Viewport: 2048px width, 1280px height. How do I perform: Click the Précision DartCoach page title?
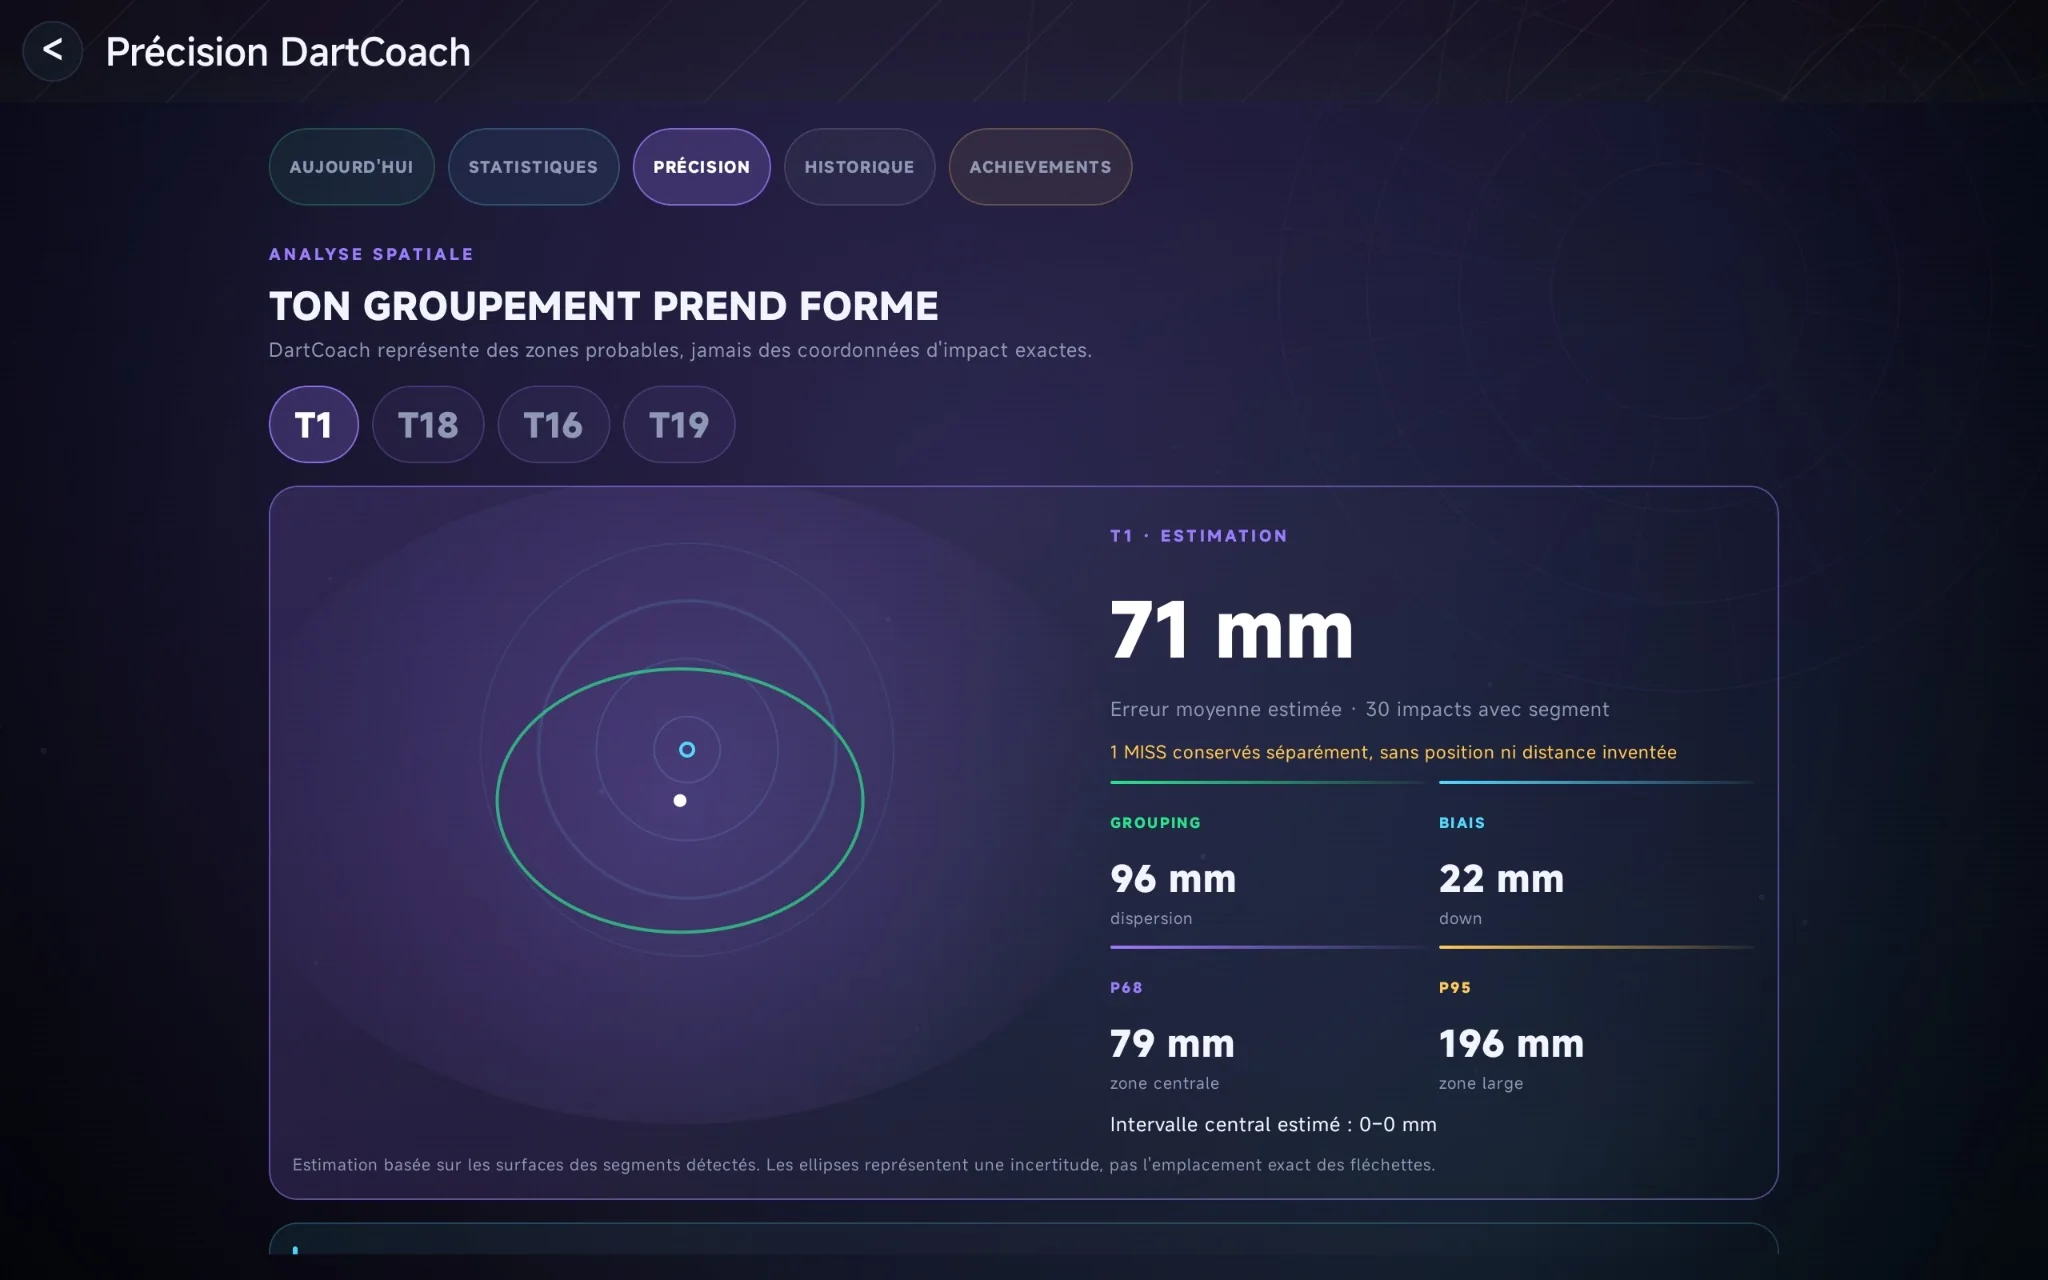coord(288,52)
